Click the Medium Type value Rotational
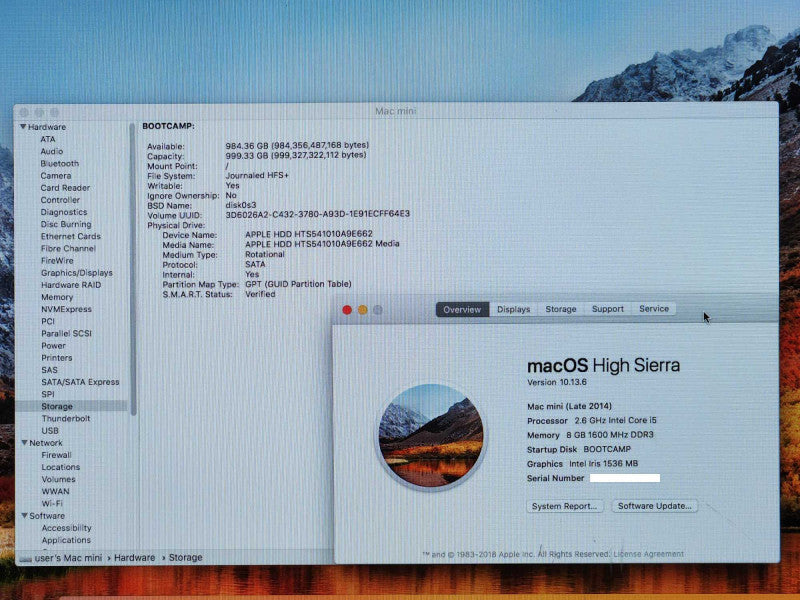This screenshot has width=800, height=600. pos(264,254)
